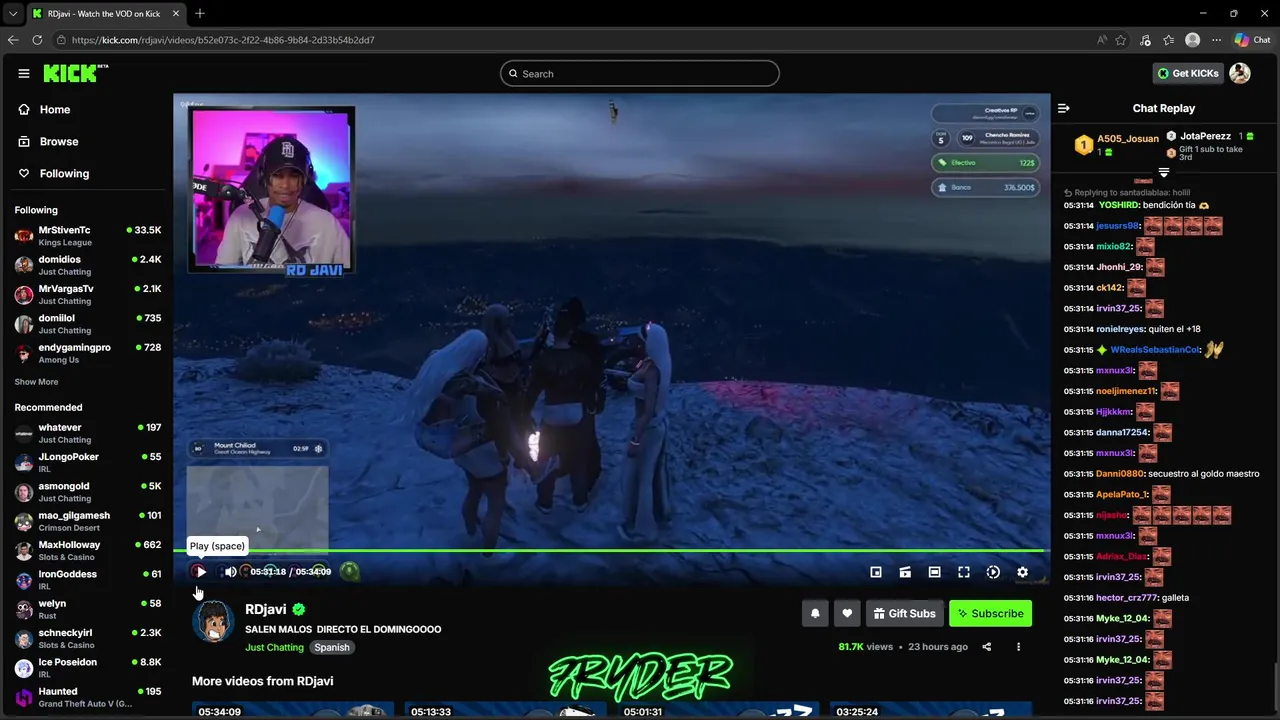Open the browser three-dot settings menu

(x=1216, y=40)
